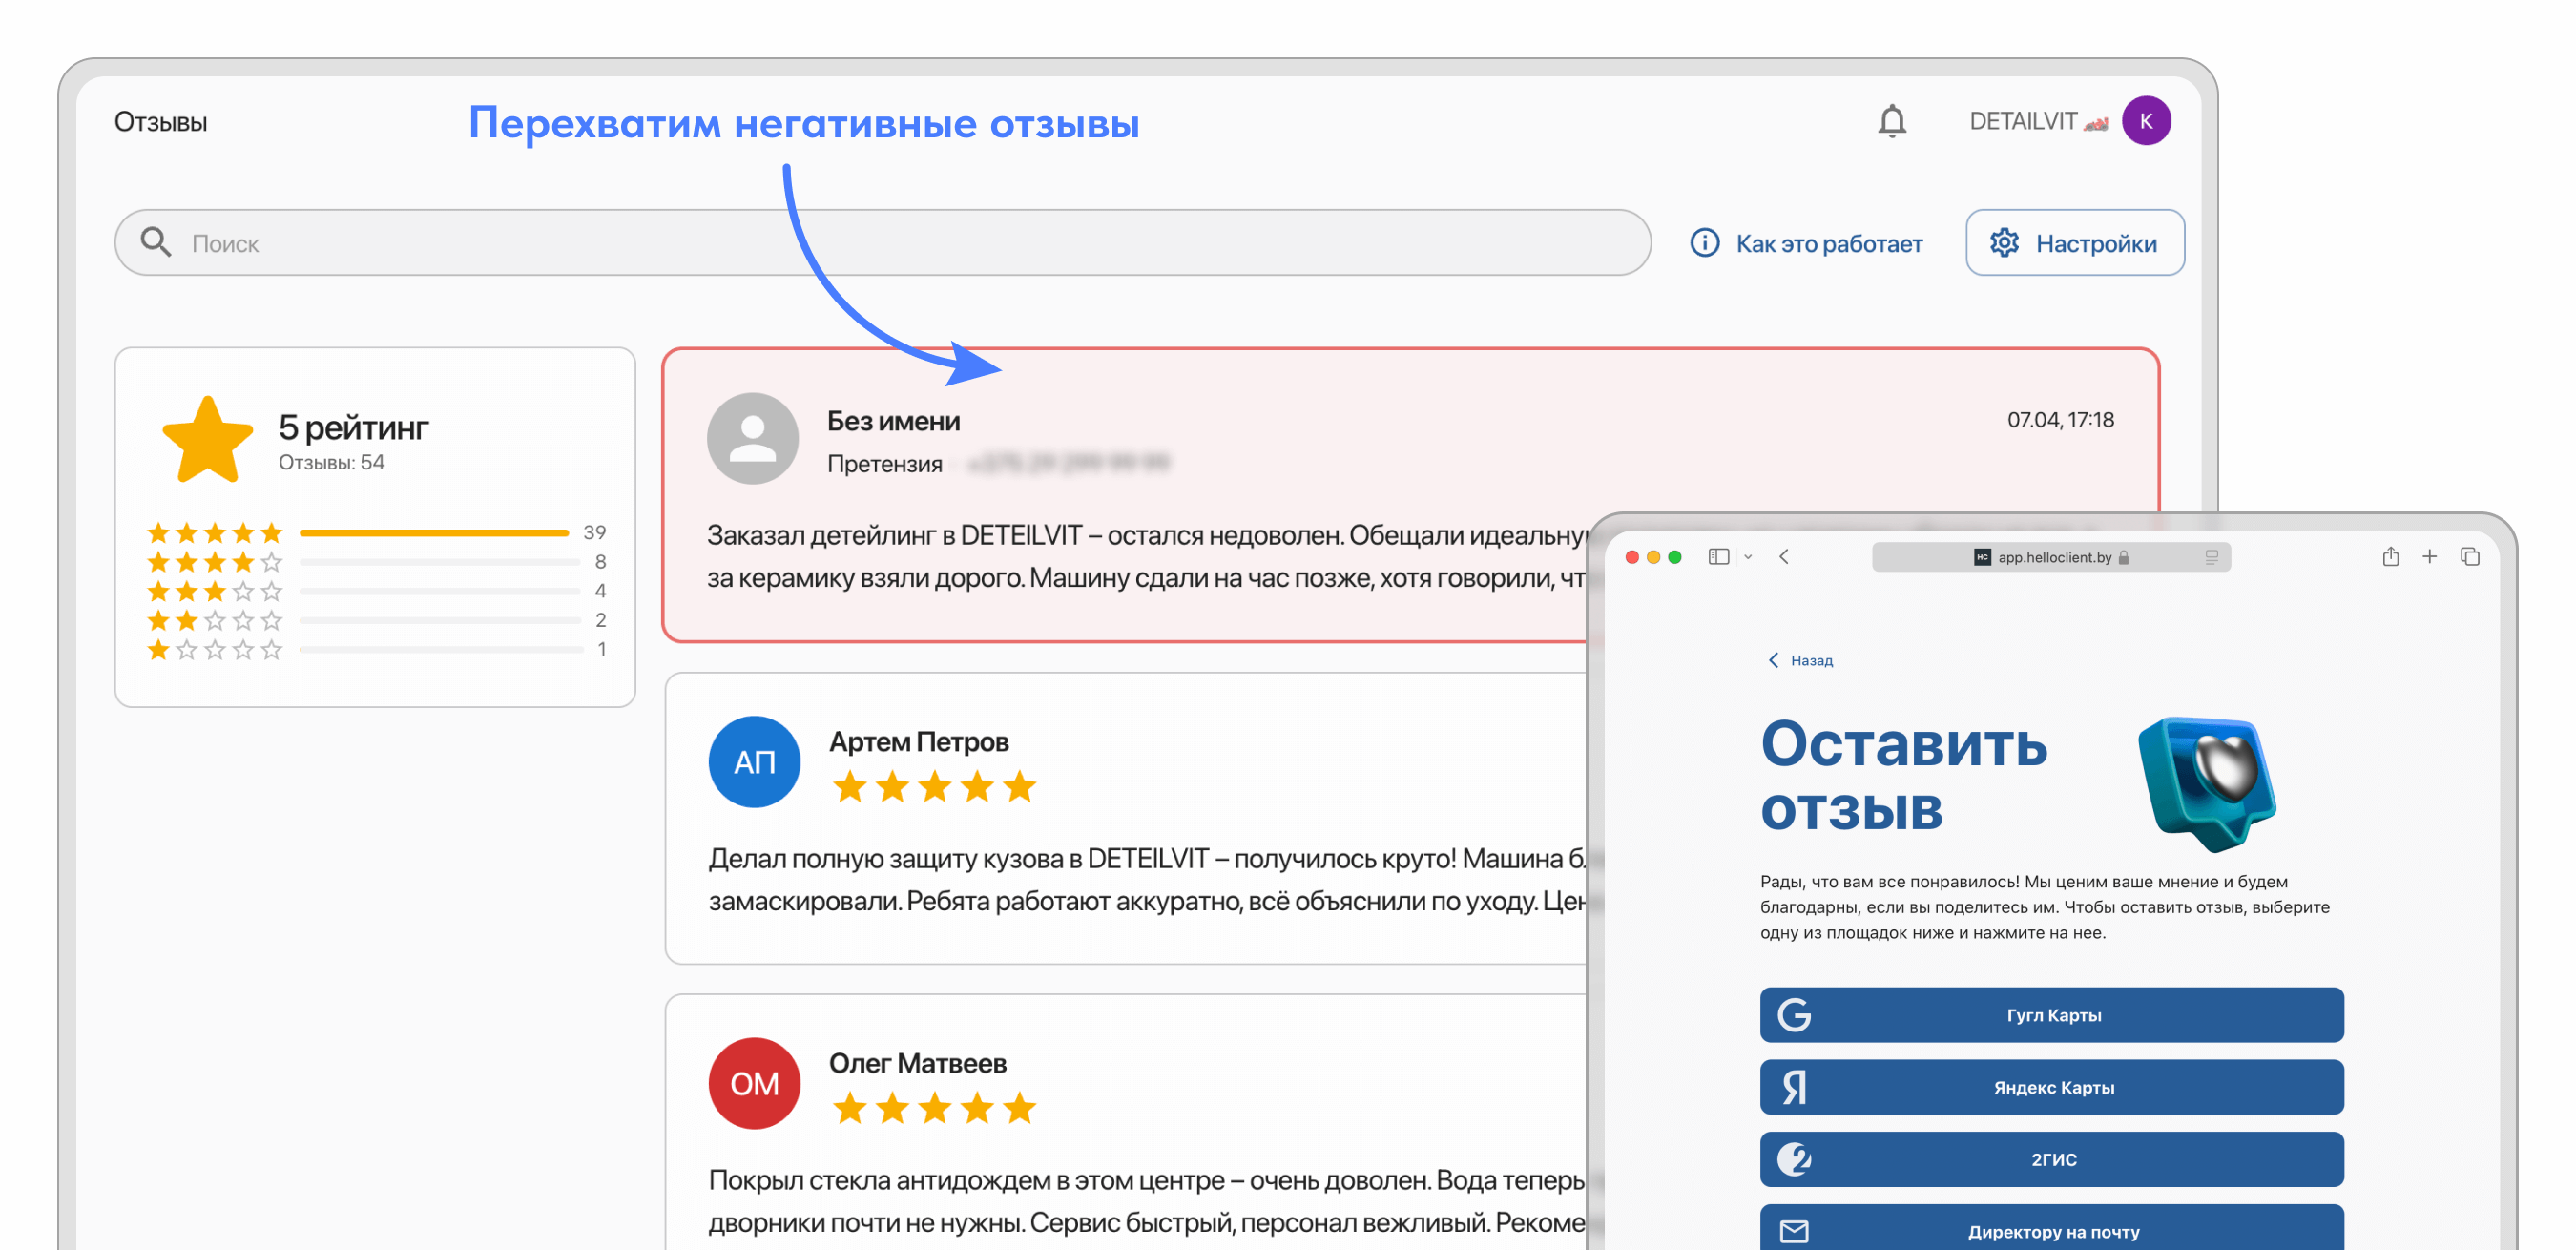This screenshot has width=2576, height=1250.
Task: Choose the Гугл Карты button
Action: [2051, 1015]
